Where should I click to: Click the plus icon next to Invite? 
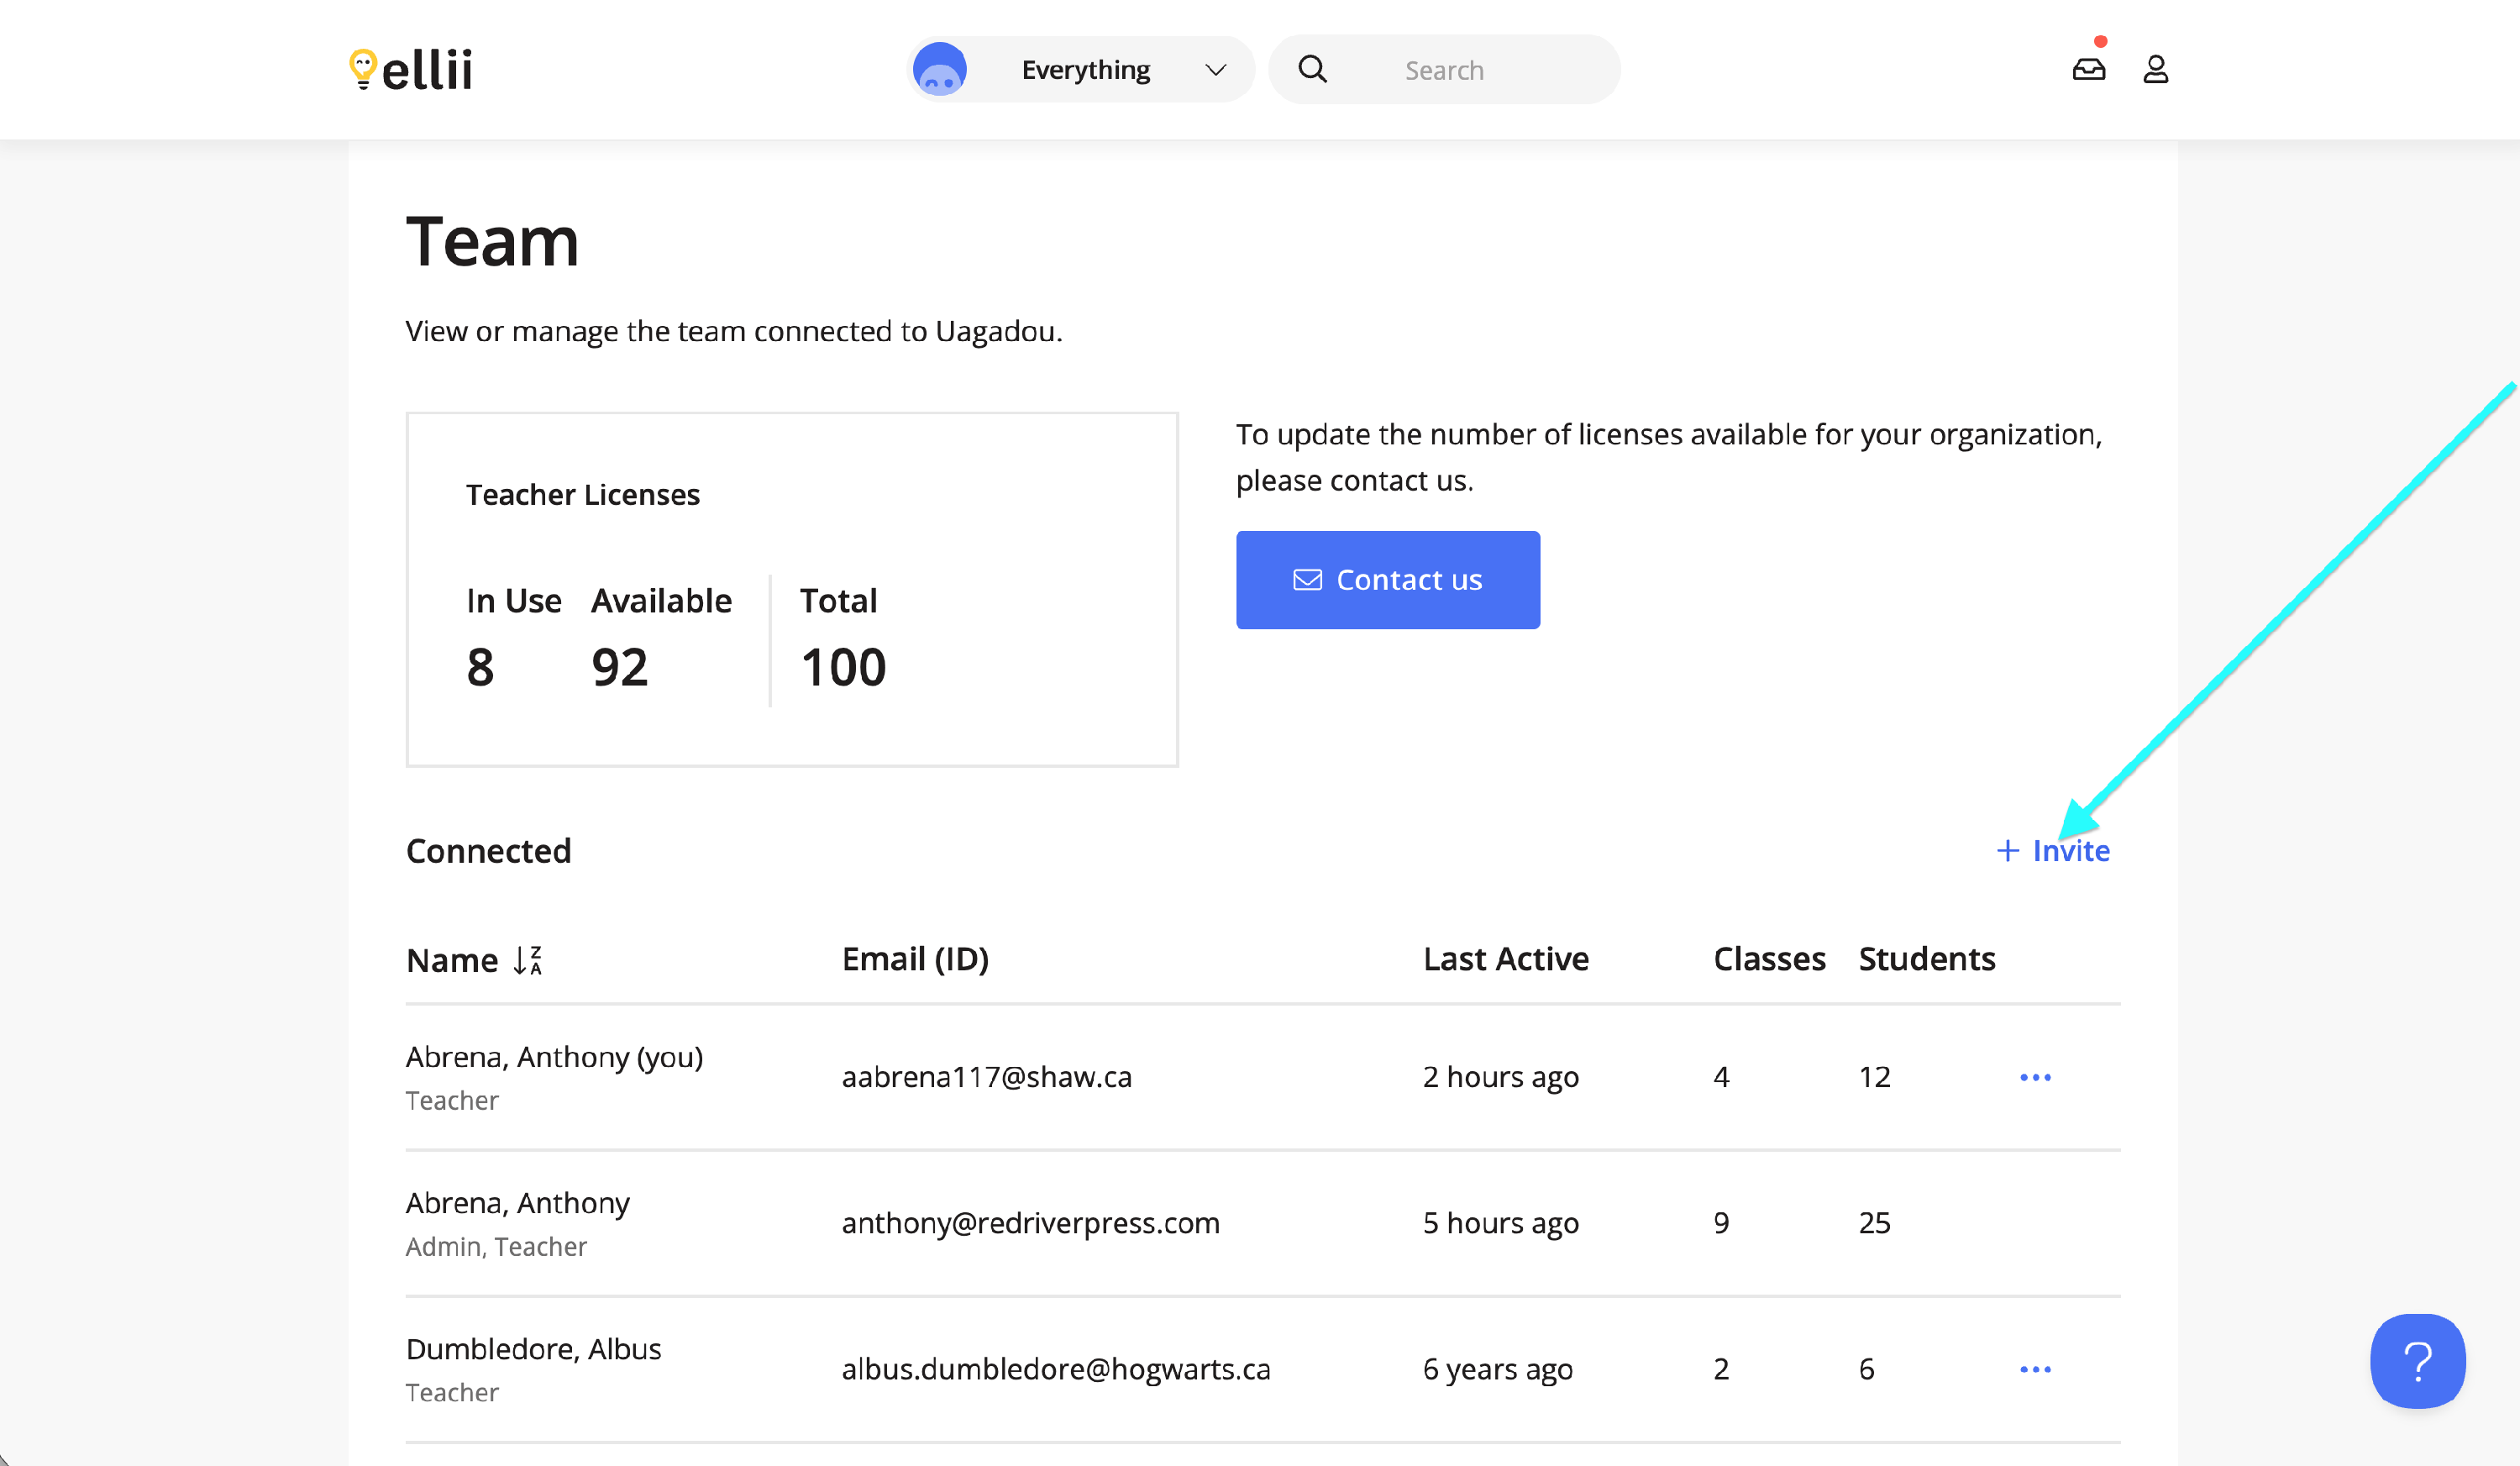2007,851
